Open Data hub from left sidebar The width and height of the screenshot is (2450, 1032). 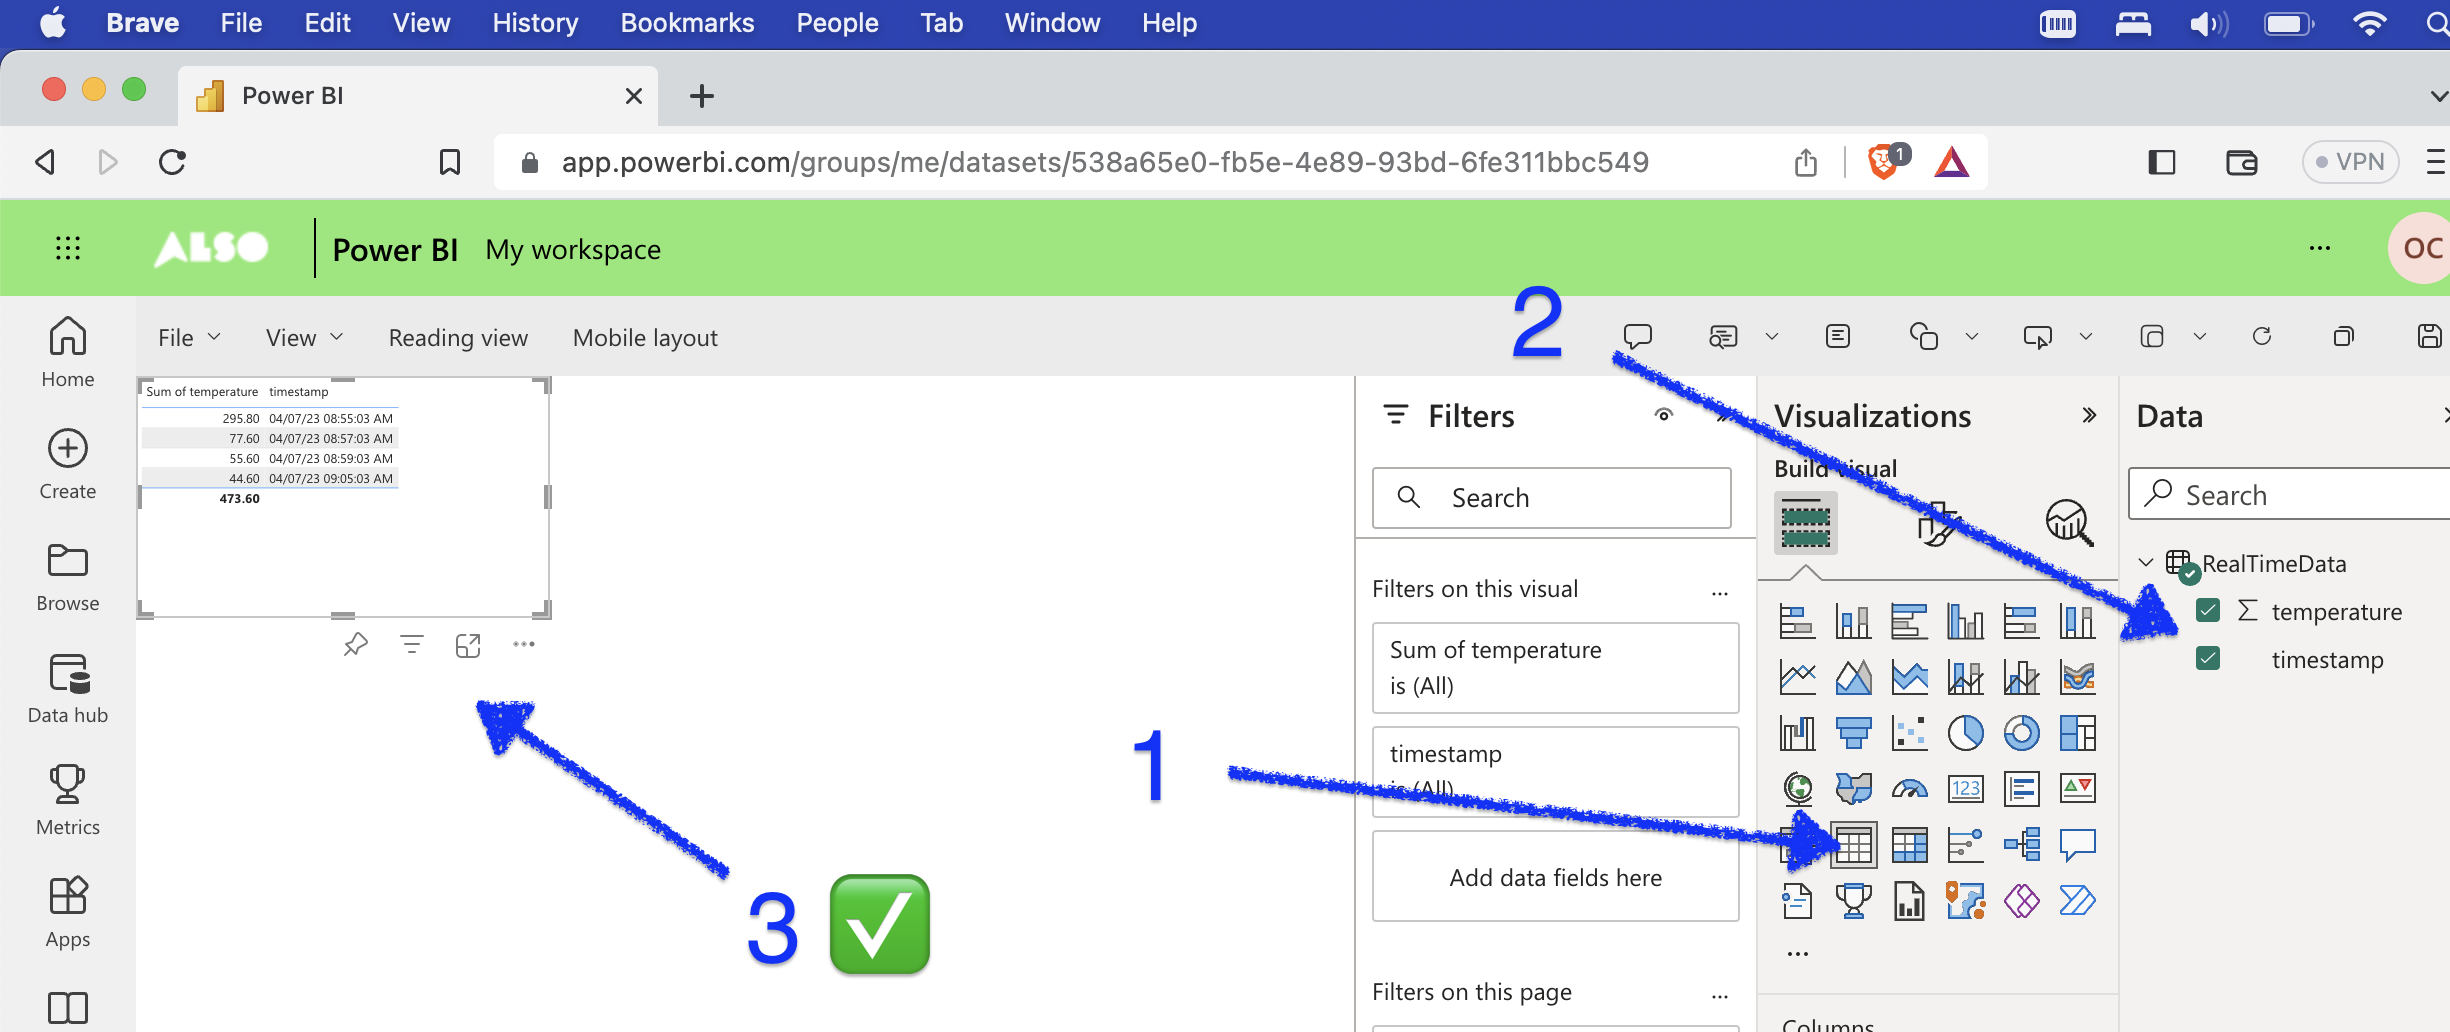(68, 688)
